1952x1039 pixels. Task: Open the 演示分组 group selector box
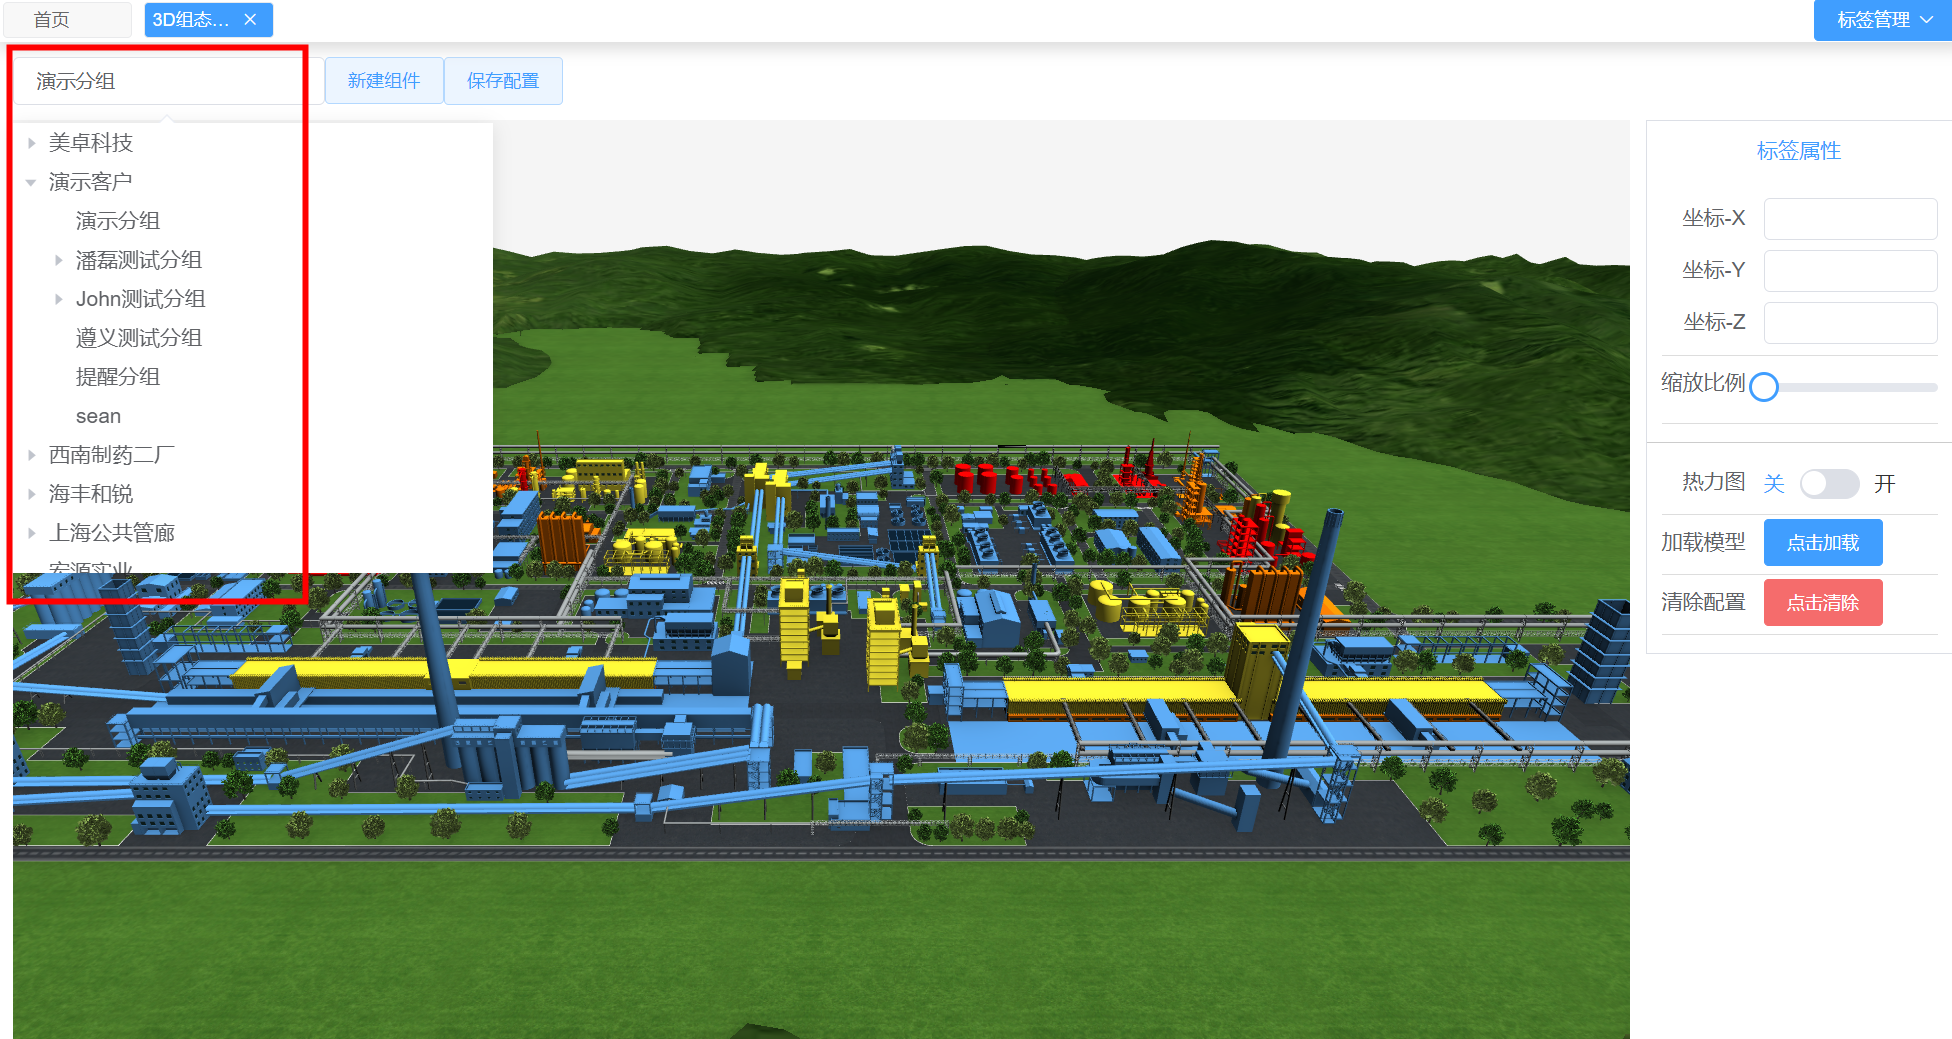[160, 81]
